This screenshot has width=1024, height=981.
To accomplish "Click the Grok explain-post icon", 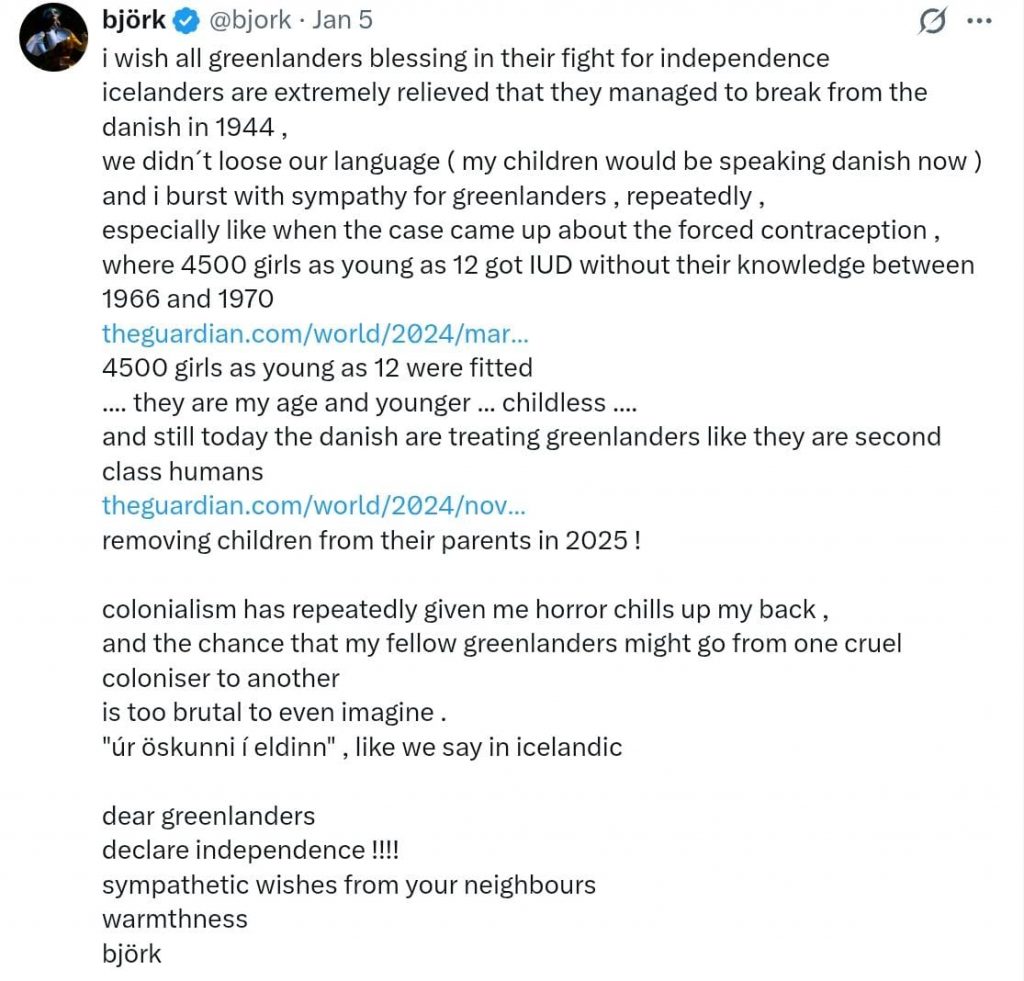I will [932, 21].
